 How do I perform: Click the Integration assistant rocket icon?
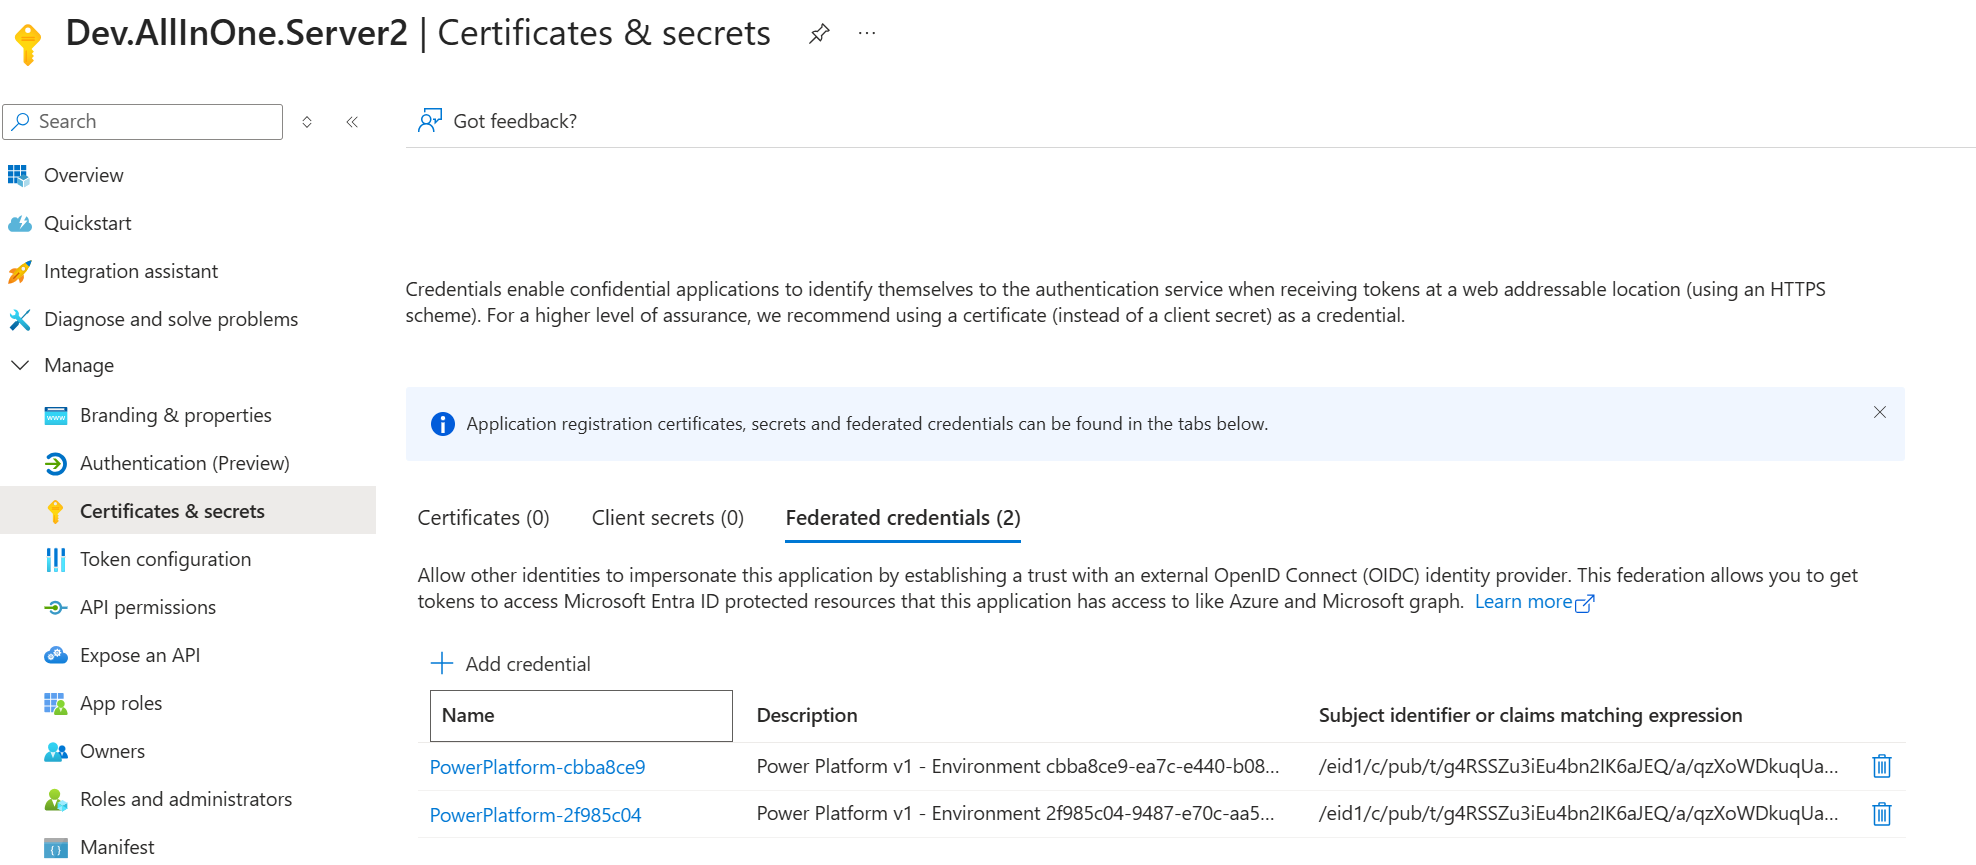point(19,271)
